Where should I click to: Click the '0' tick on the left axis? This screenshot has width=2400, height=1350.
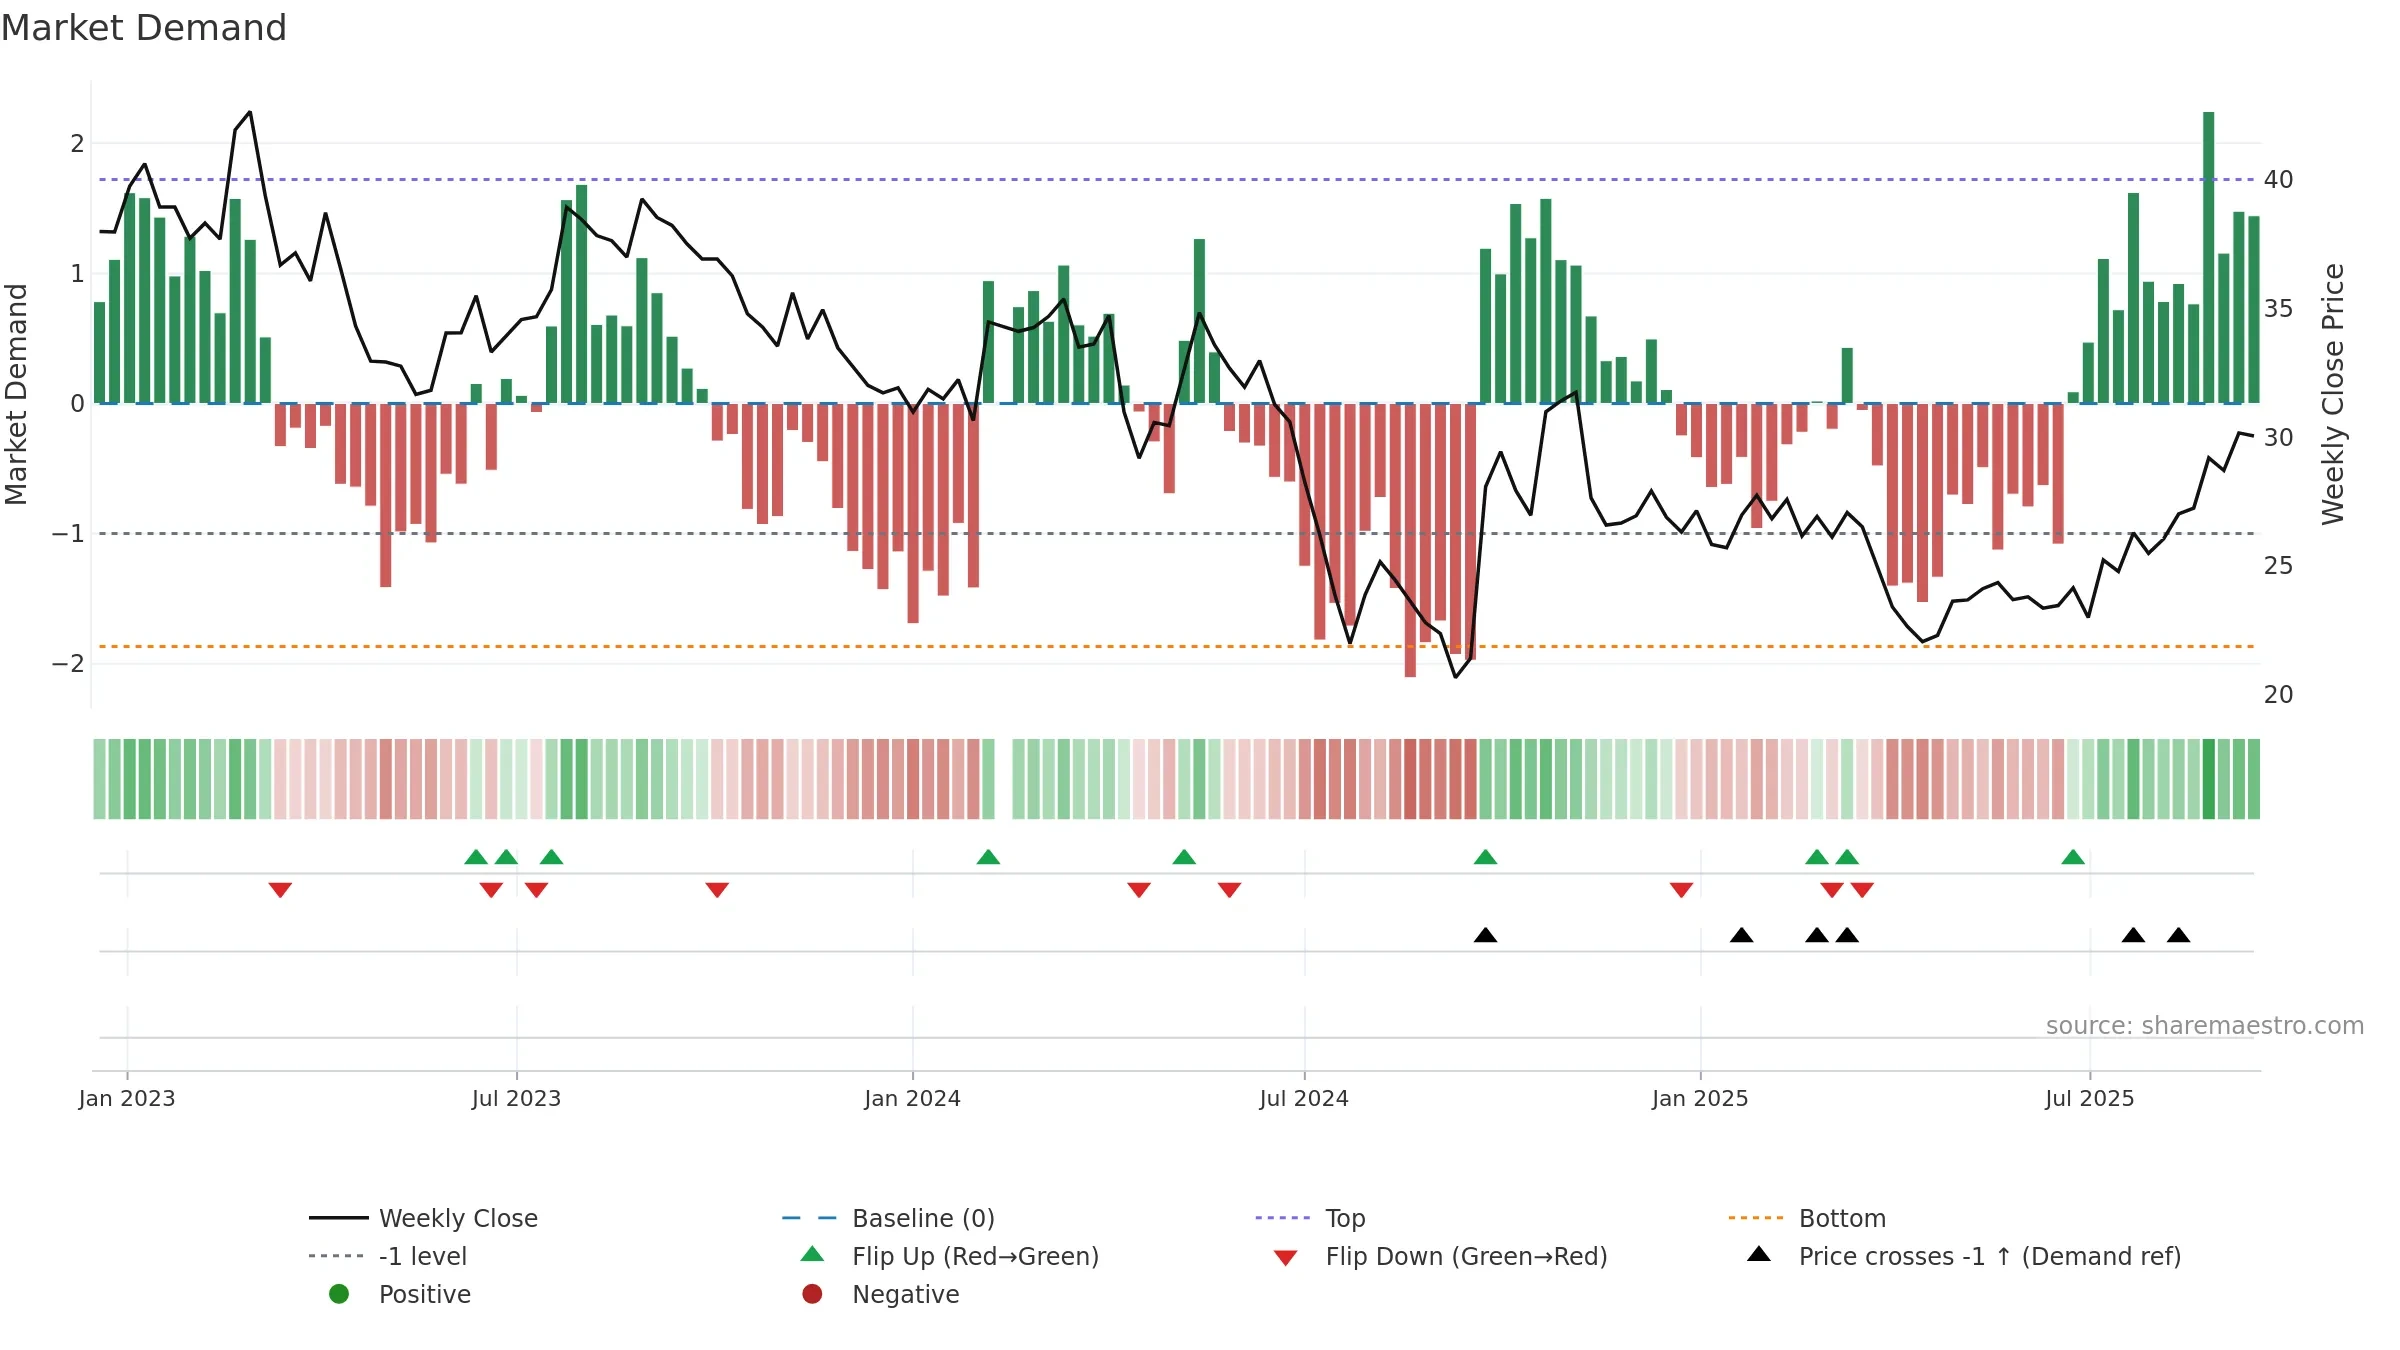(77, 403)
